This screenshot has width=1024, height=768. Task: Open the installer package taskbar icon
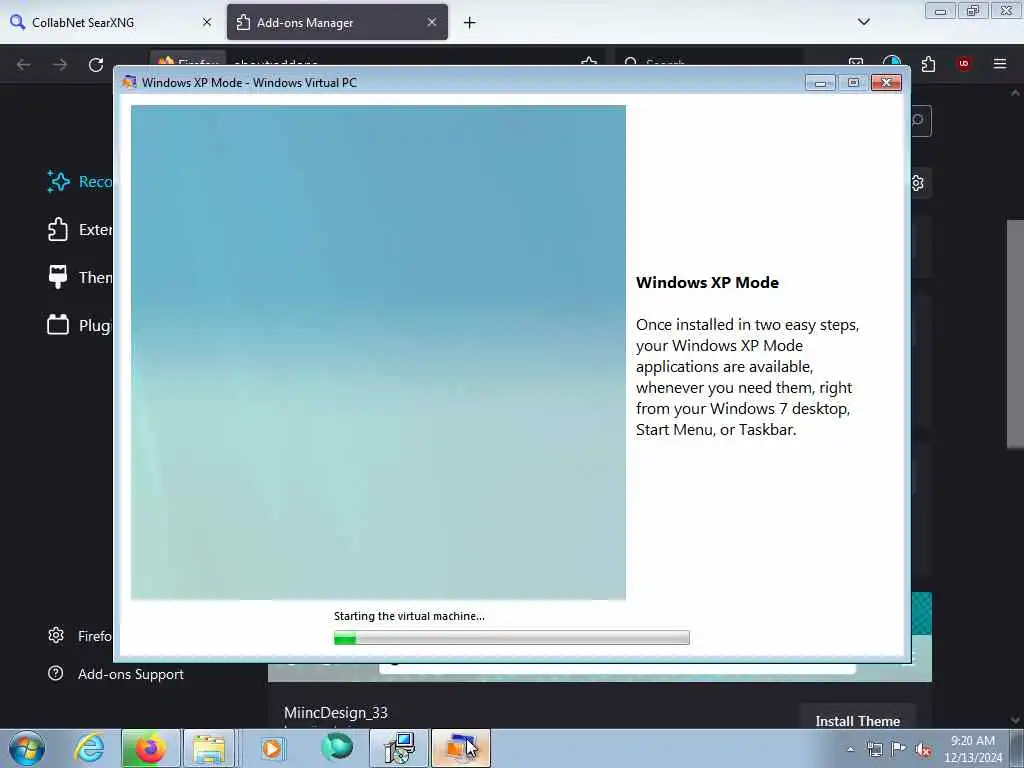[398, 748]
